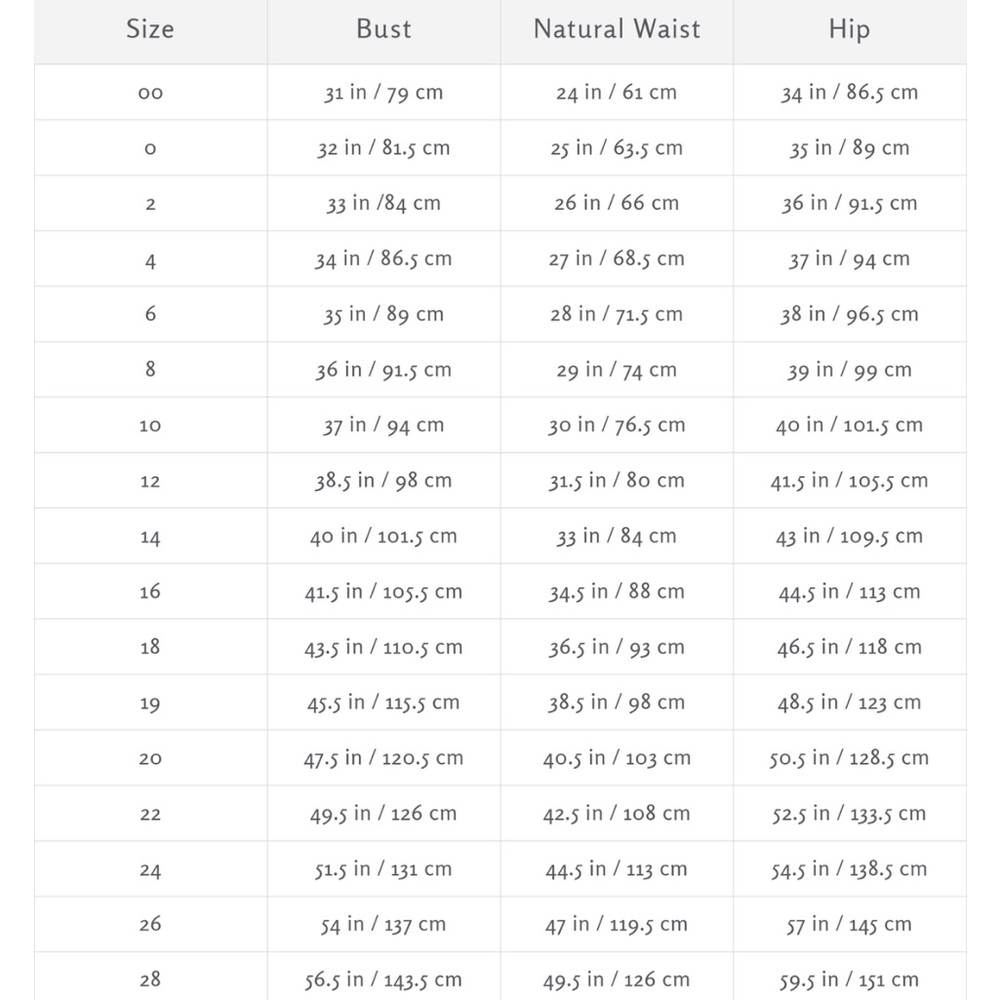The height and width of the screenshot is (1000, 1000).
Task: Click the Size column header
Action: pos(150,29)
